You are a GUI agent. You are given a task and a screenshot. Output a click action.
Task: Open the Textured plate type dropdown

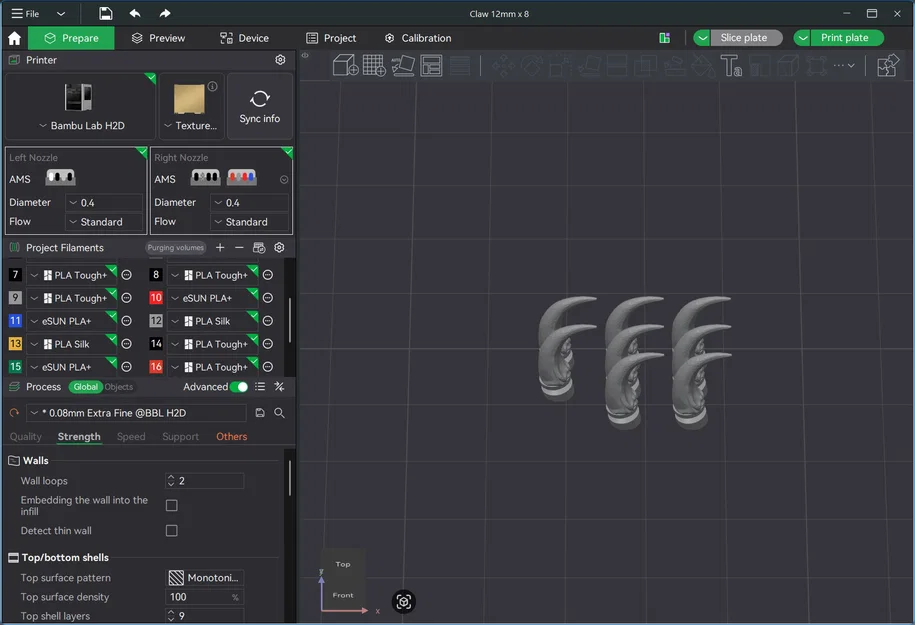191,125
